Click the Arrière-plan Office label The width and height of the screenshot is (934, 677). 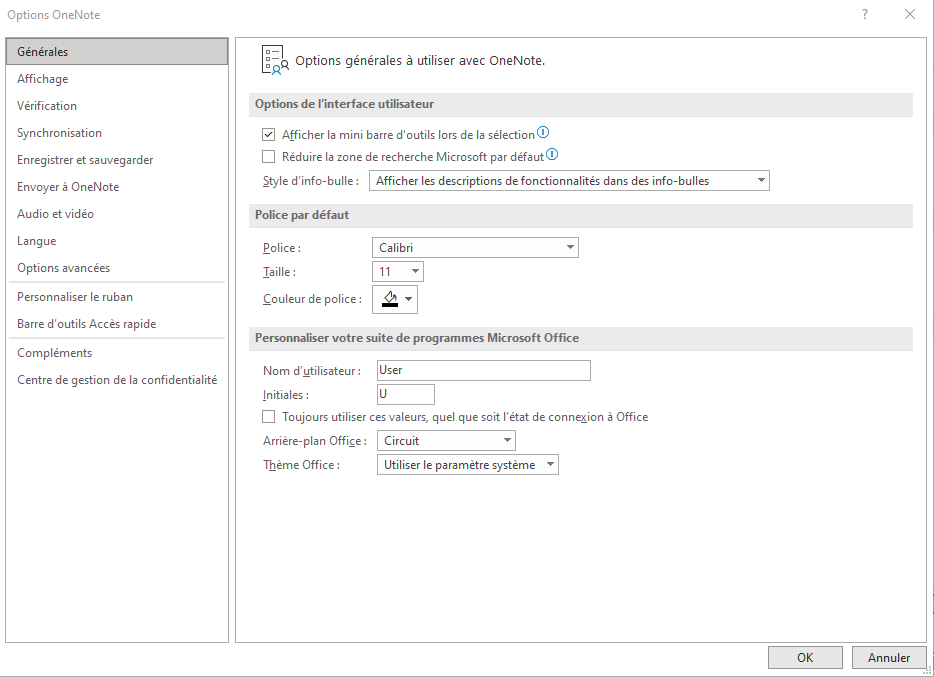(x=315, y=441)
